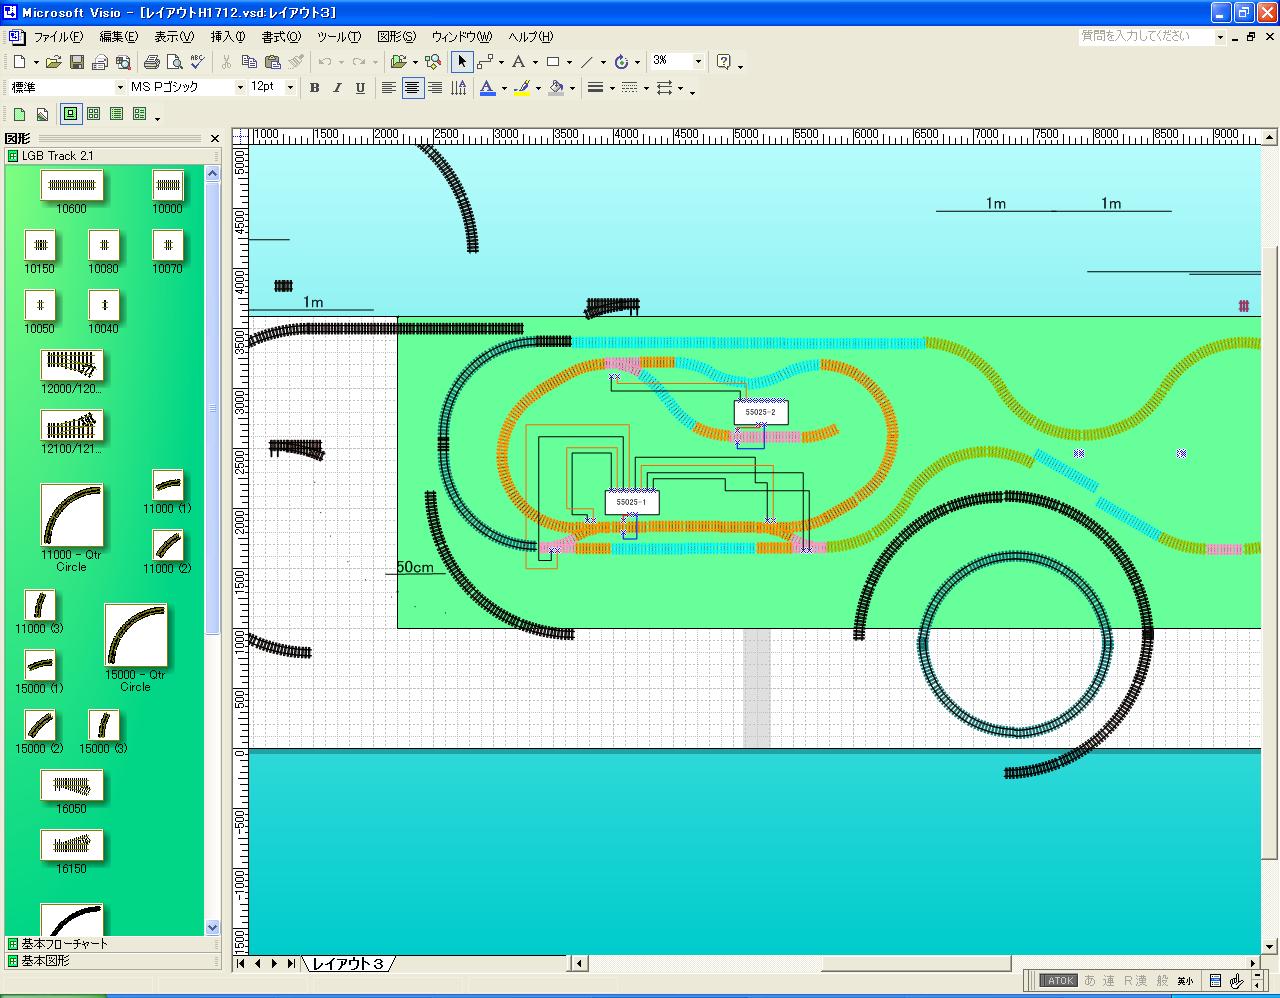Click the fill color paint bucket
The image size is (1280, 998).
pos(557,88)
